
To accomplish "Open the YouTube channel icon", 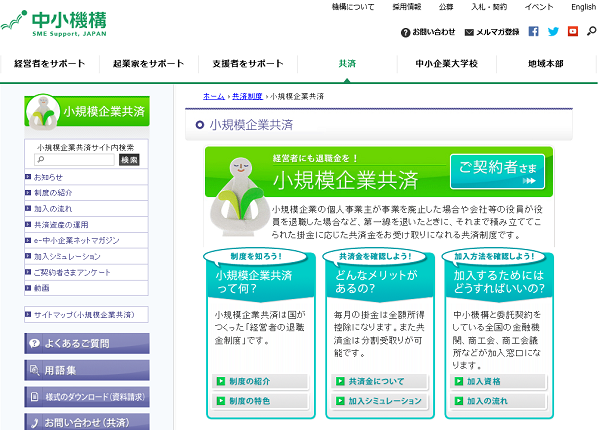I will 573,31.
